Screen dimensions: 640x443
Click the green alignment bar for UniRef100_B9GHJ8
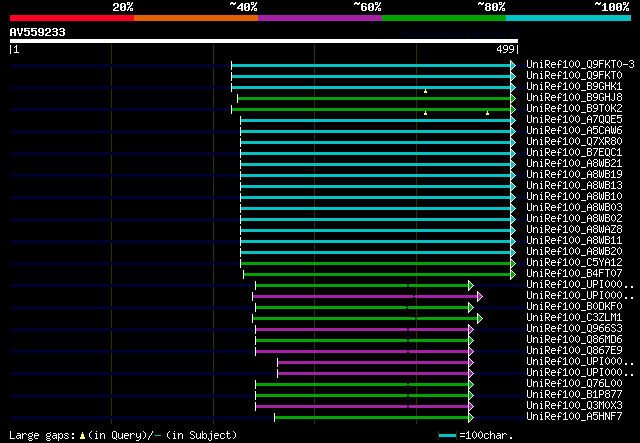(374, 98)
